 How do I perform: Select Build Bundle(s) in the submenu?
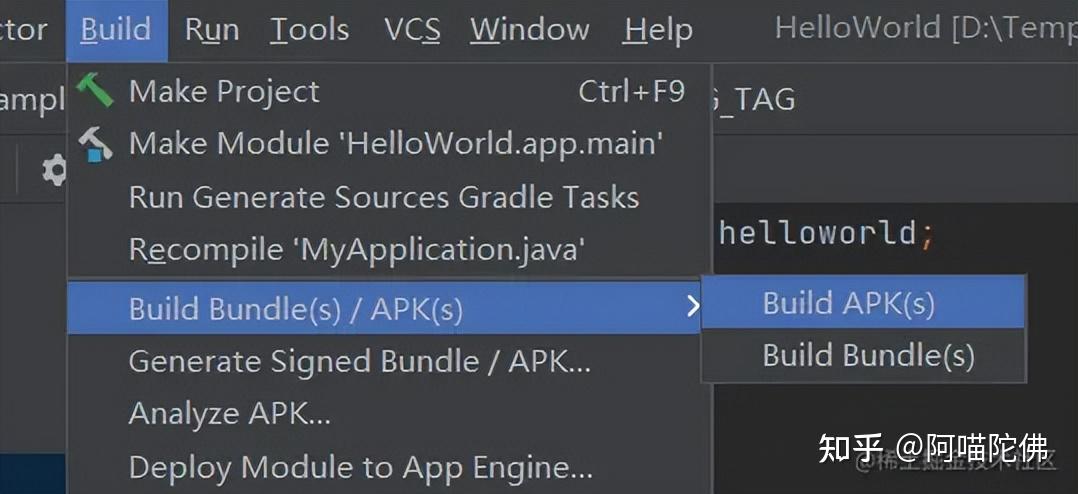(x=868, y=355)
